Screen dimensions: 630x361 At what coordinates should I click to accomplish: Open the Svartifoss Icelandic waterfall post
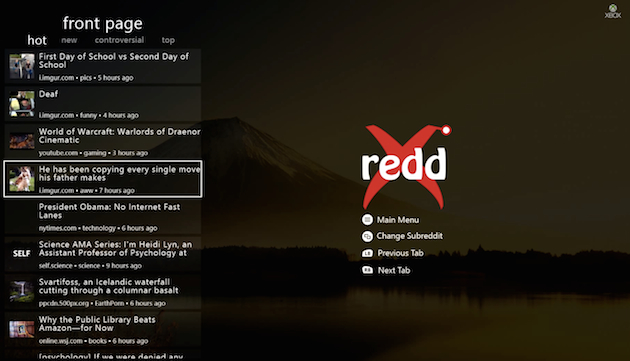[x=103, y=292]
